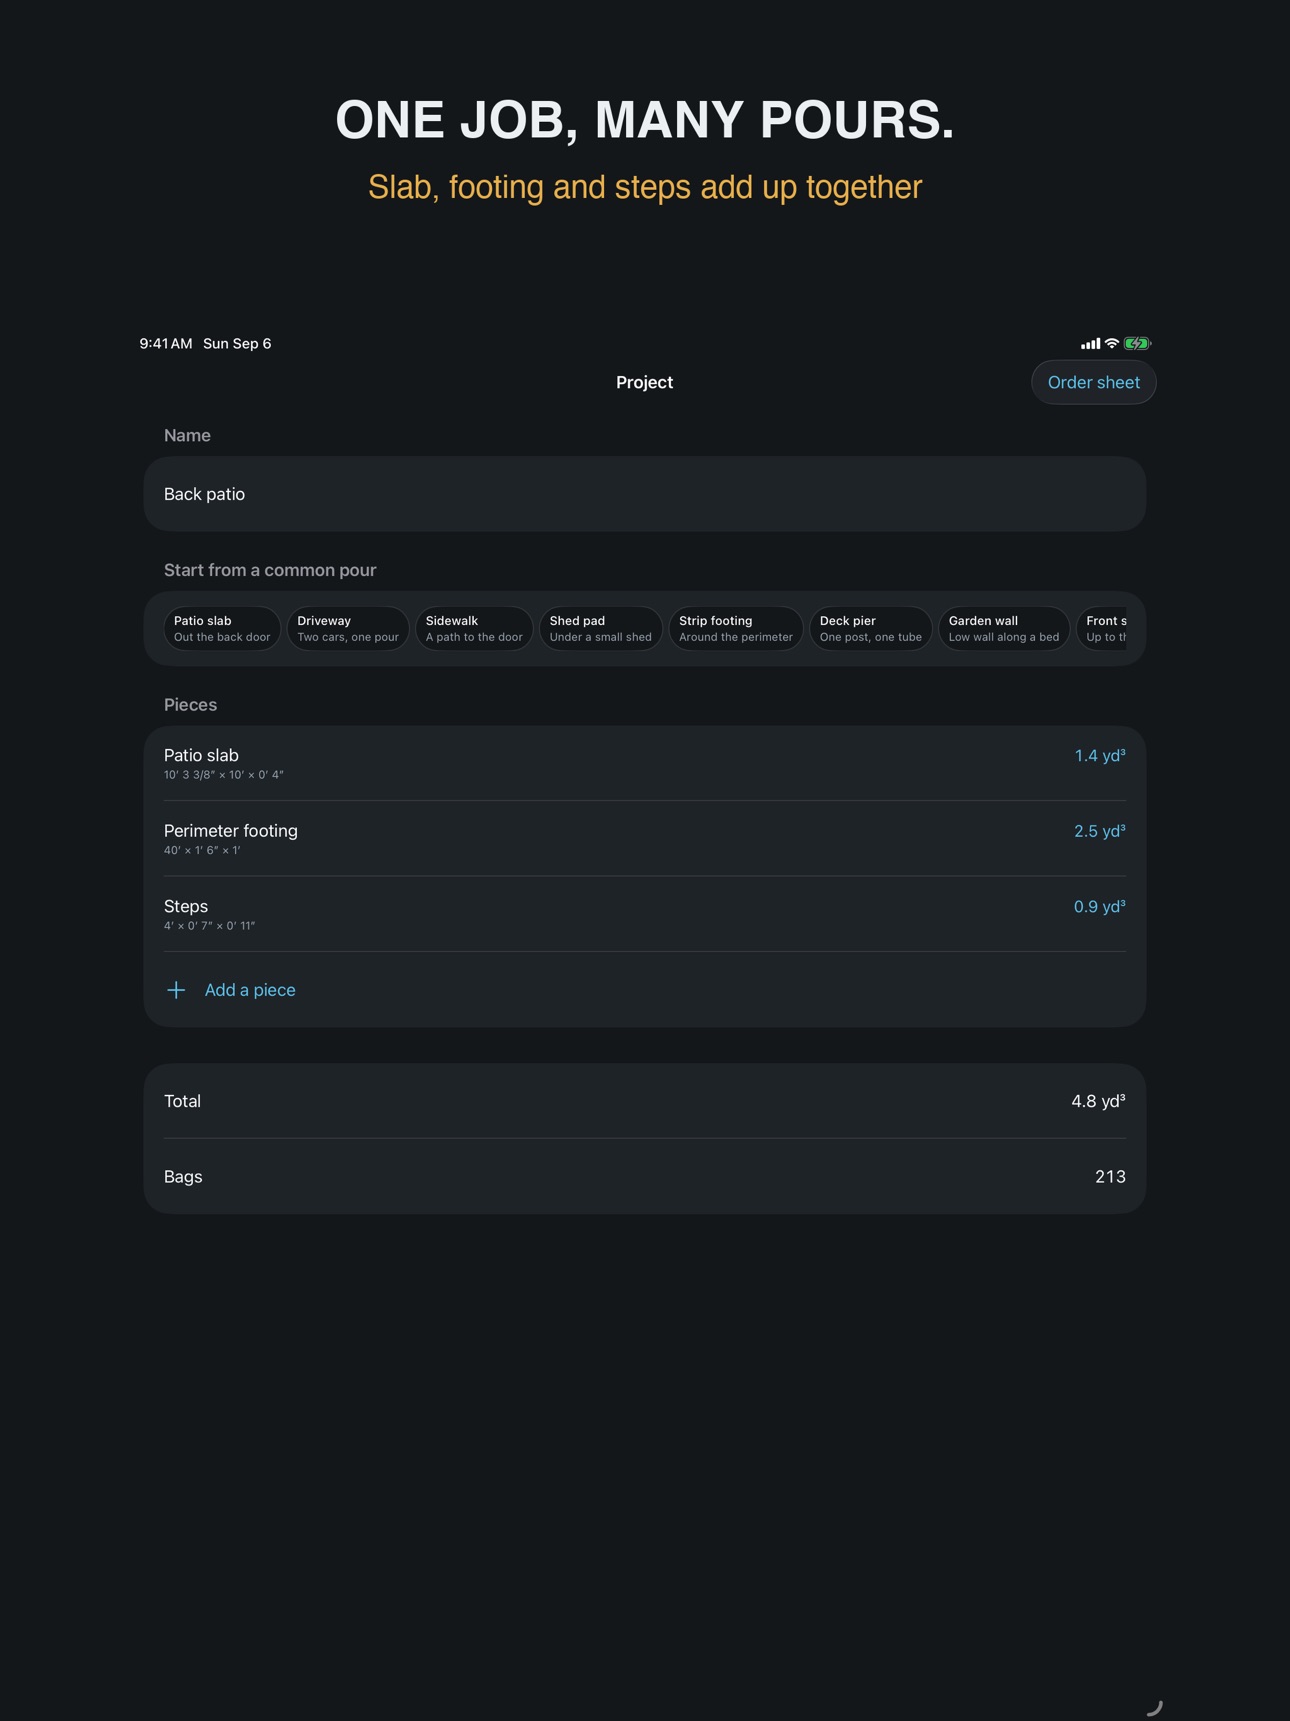Edit the project name field Back patio
This screenshot has height=1721, width=1290.
point(645,494)
